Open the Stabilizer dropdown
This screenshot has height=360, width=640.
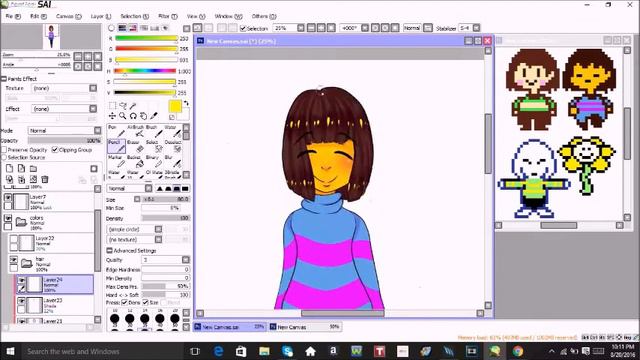coord(476,28)
